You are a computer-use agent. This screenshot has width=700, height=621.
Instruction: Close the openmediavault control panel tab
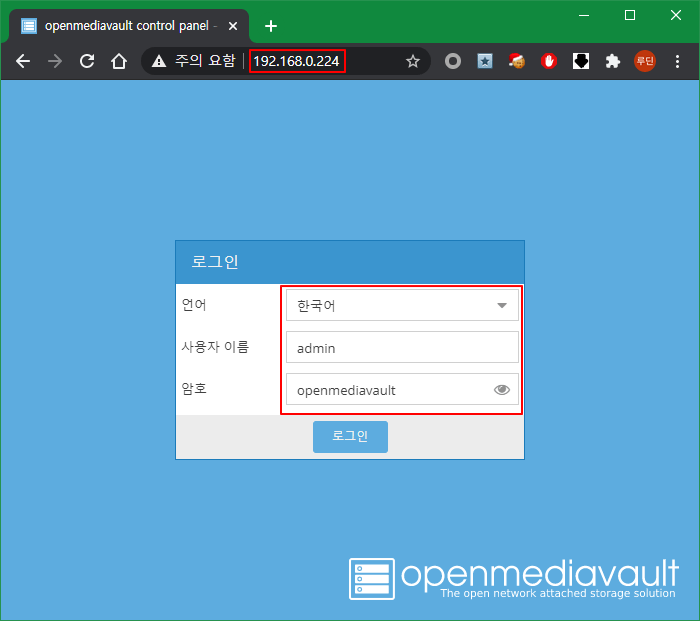coord(233,26)
